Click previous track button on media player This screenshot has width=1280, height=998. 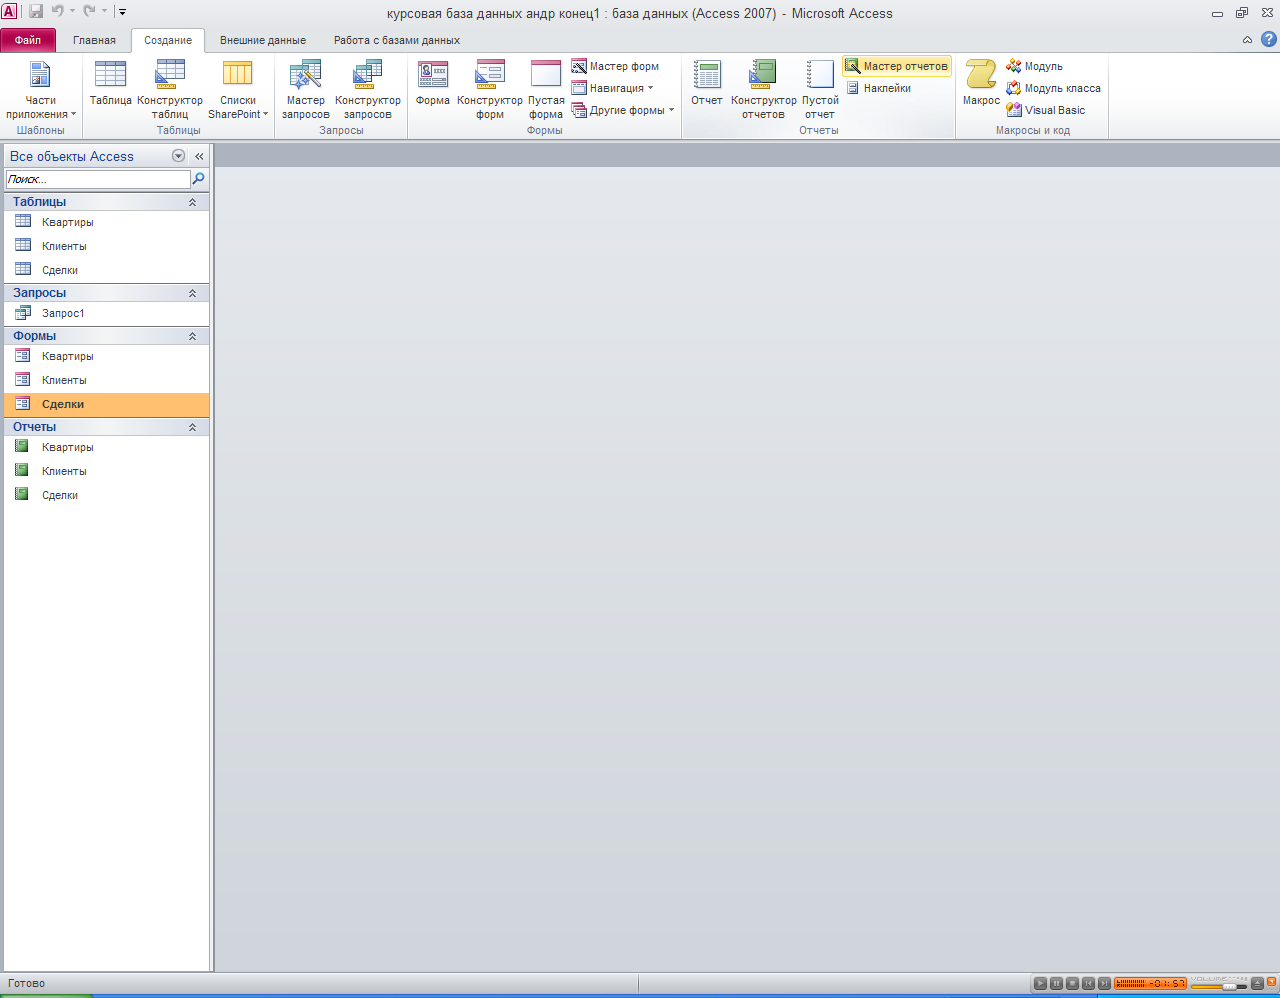(x=1088, y=984)
